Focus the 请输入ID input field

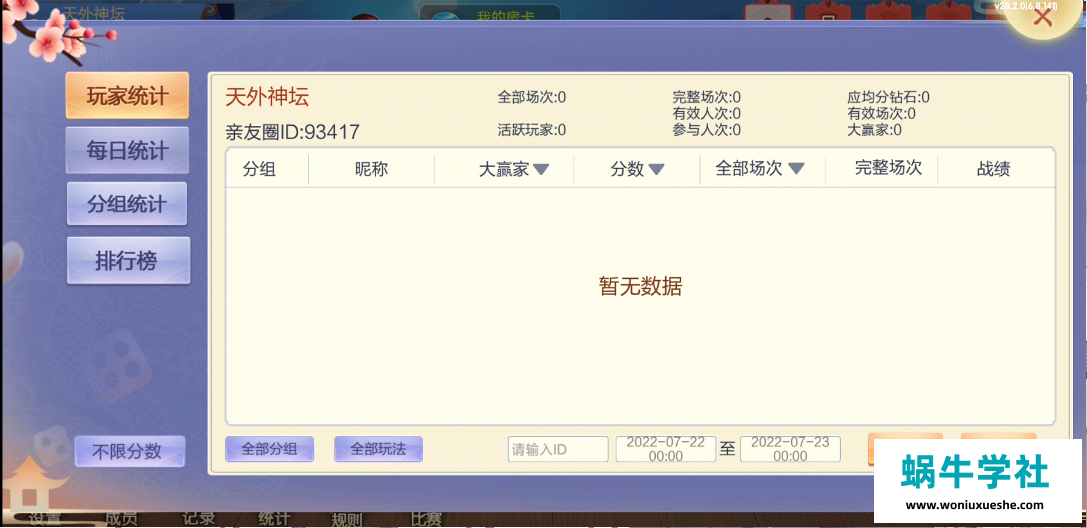tap(558, 449)
